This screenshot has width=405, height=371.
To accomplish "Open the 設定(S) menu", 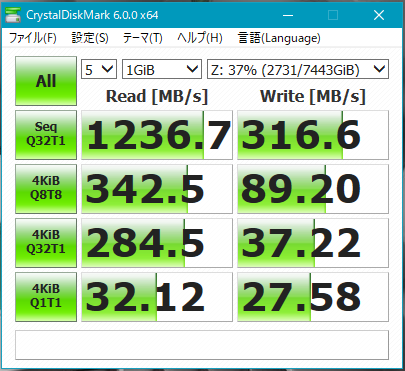I will point(90,38).
